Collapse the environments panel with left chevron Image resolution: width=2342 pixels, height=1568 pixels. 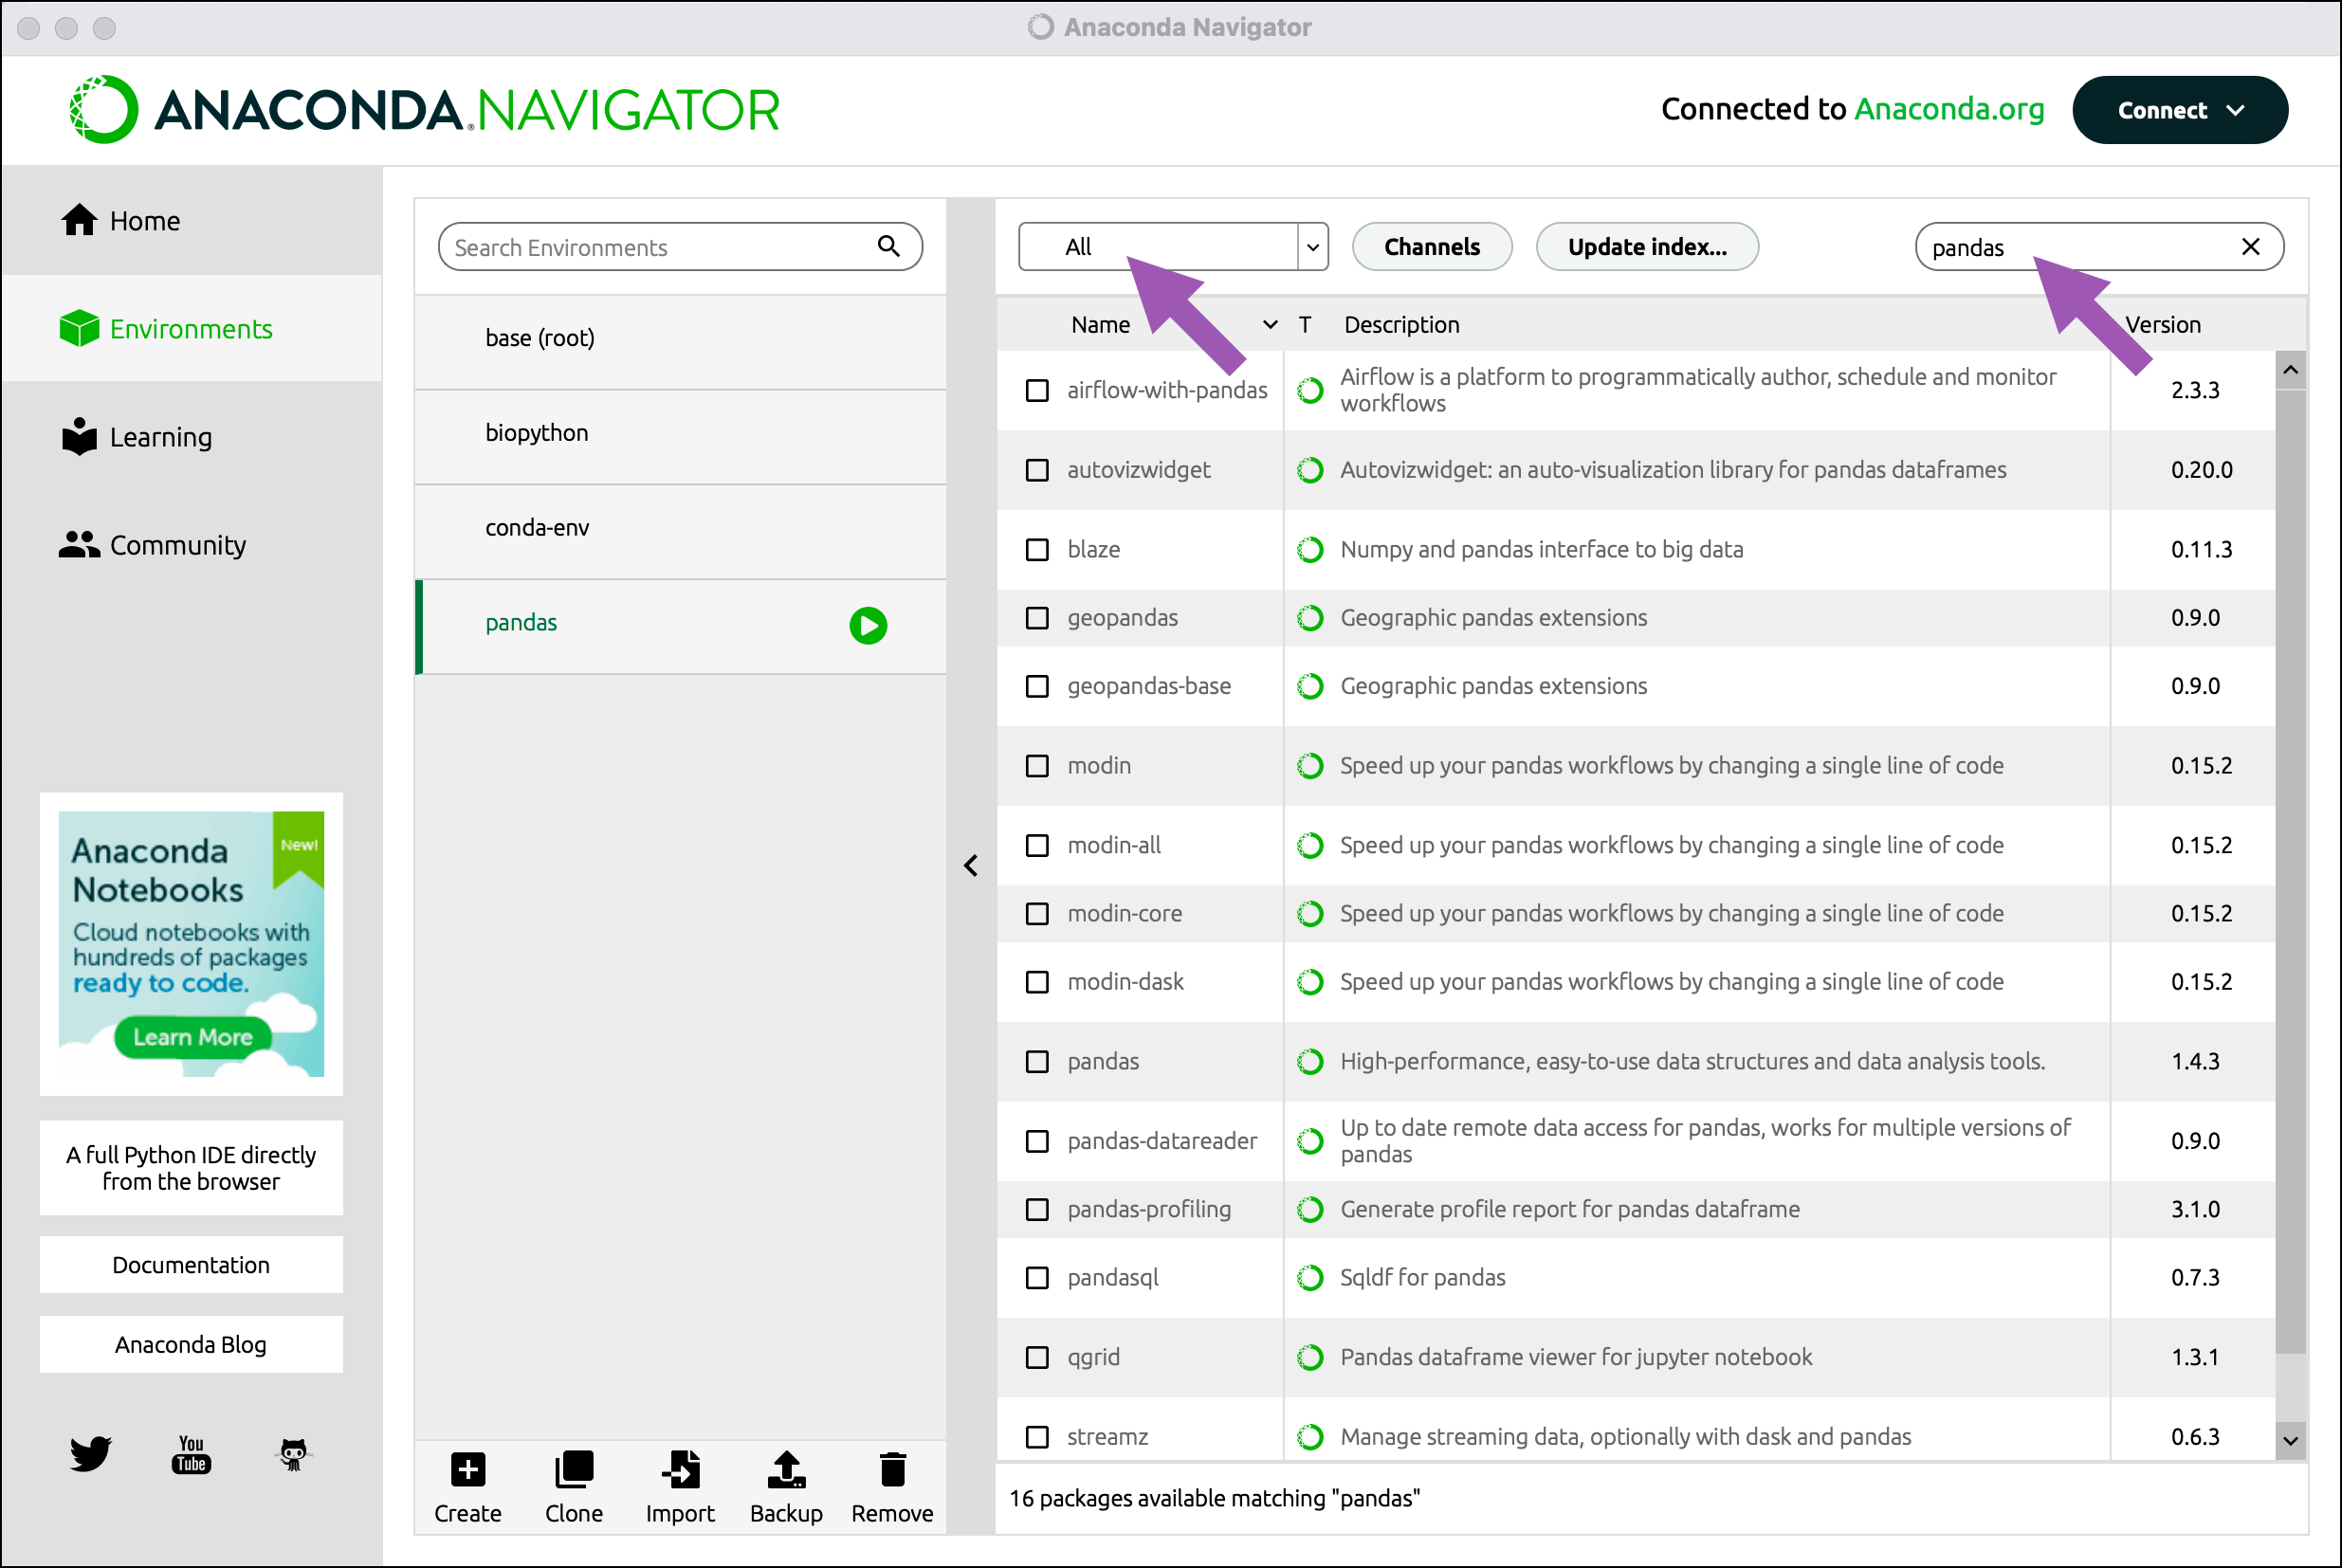(x=970, y=865)
